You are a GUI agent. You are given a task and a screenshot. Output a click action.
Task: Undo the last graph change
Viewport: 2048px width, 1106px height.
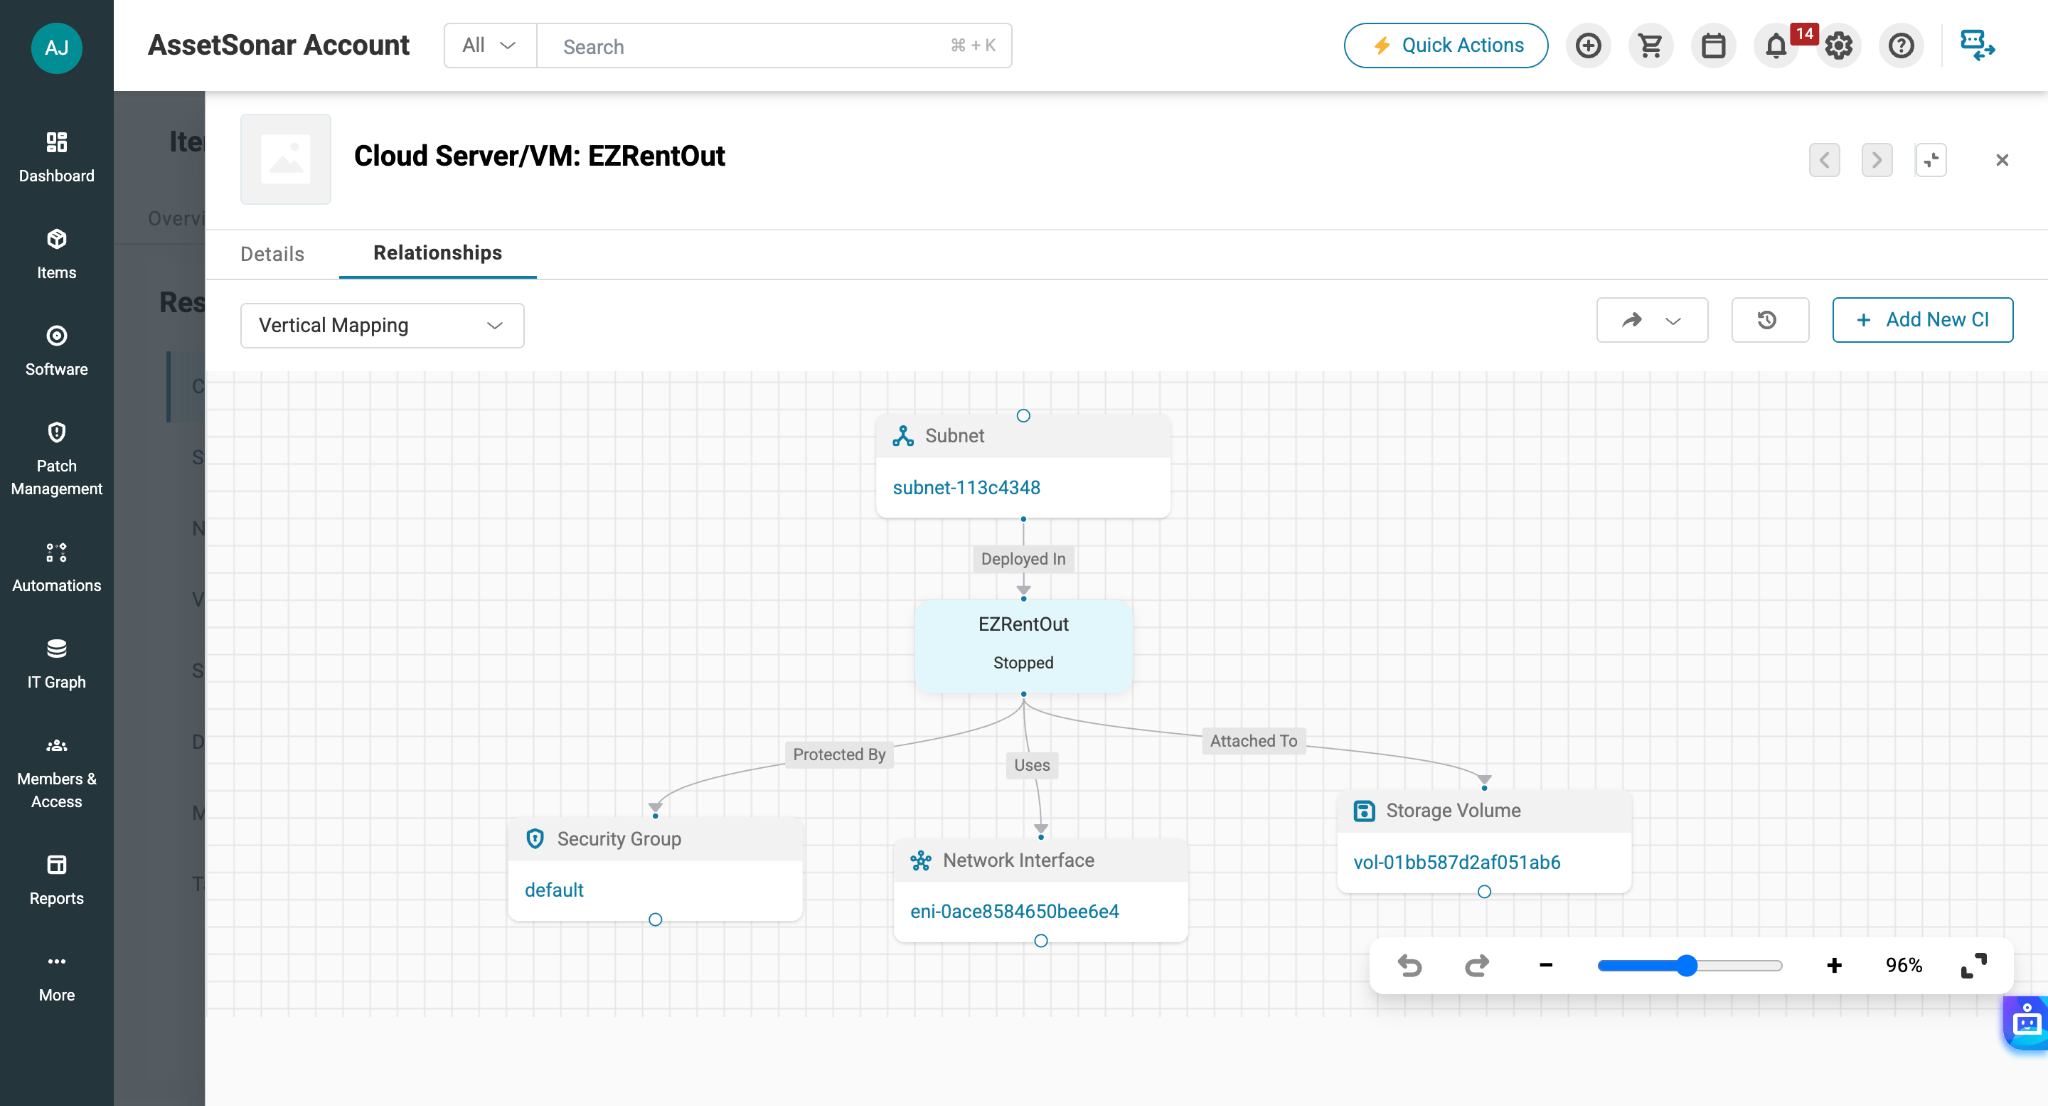(x=1410, y=965)
